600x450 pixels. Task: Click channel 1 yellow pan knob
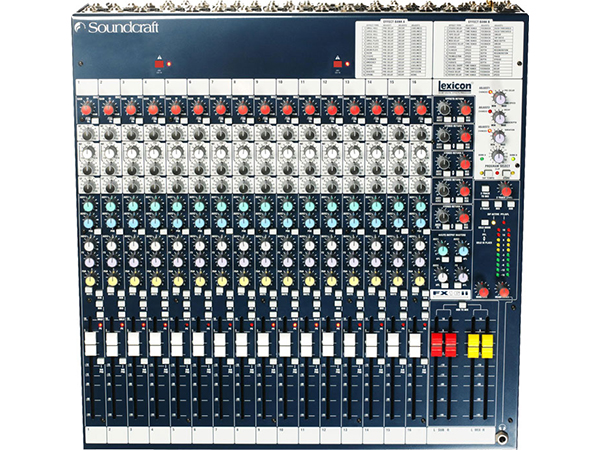pyautogui.click(x=88, y=282)
